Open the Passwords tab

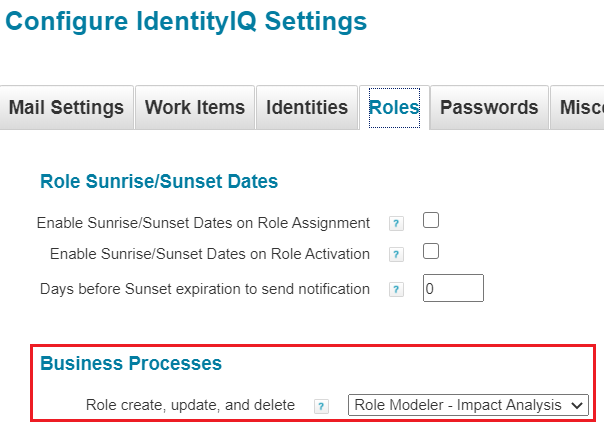tap(489, 108)
